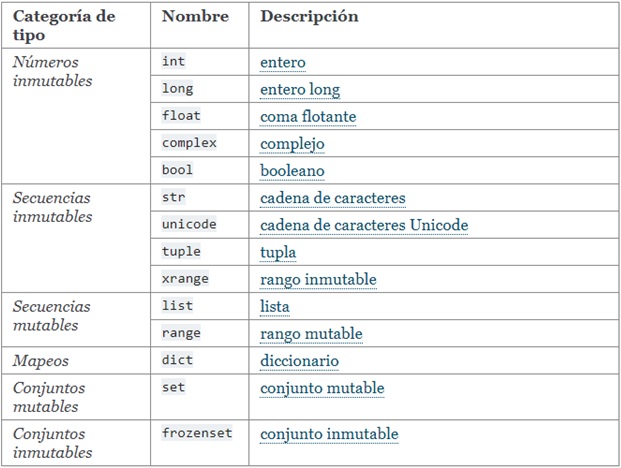
Task: Click the 'tupla' link
Action: click(278, 252)
